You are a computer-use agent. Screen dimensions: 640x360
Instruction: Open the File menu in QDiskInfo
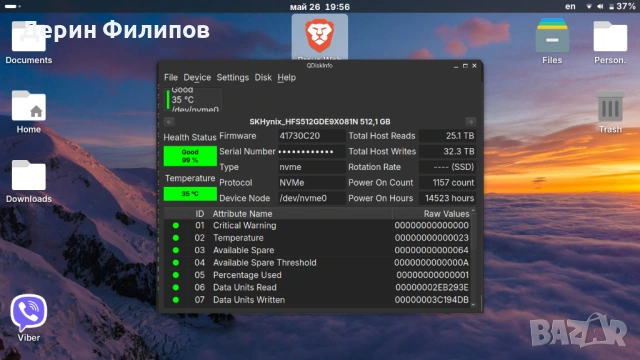click(171, 77)
